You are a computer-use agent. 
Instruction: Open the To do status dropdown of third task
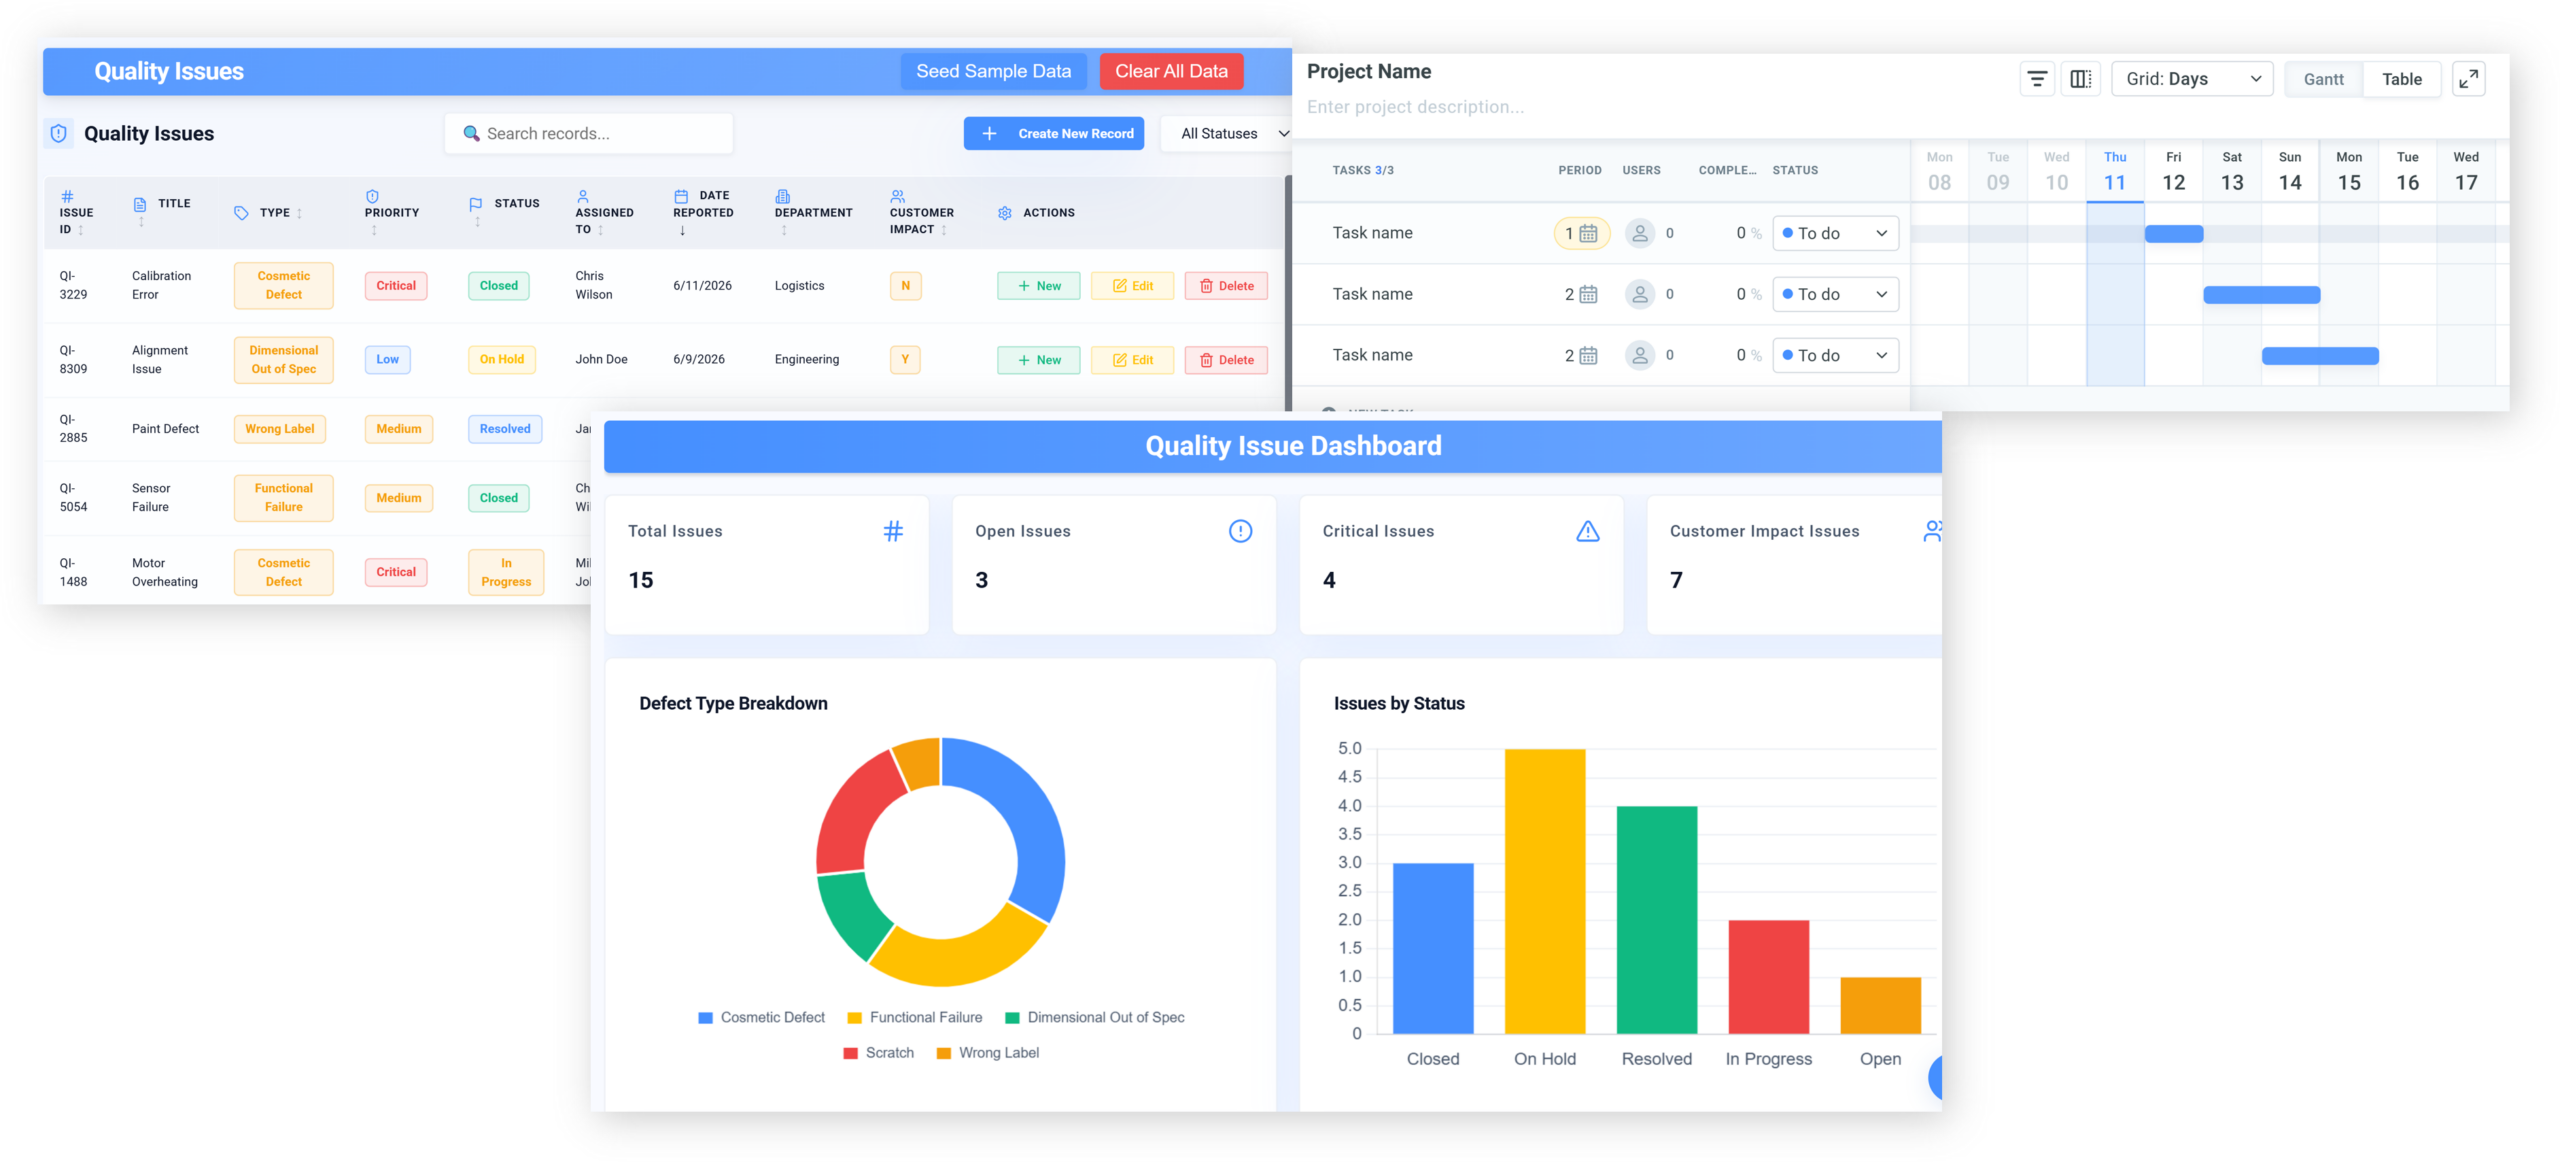point(1834,356)
